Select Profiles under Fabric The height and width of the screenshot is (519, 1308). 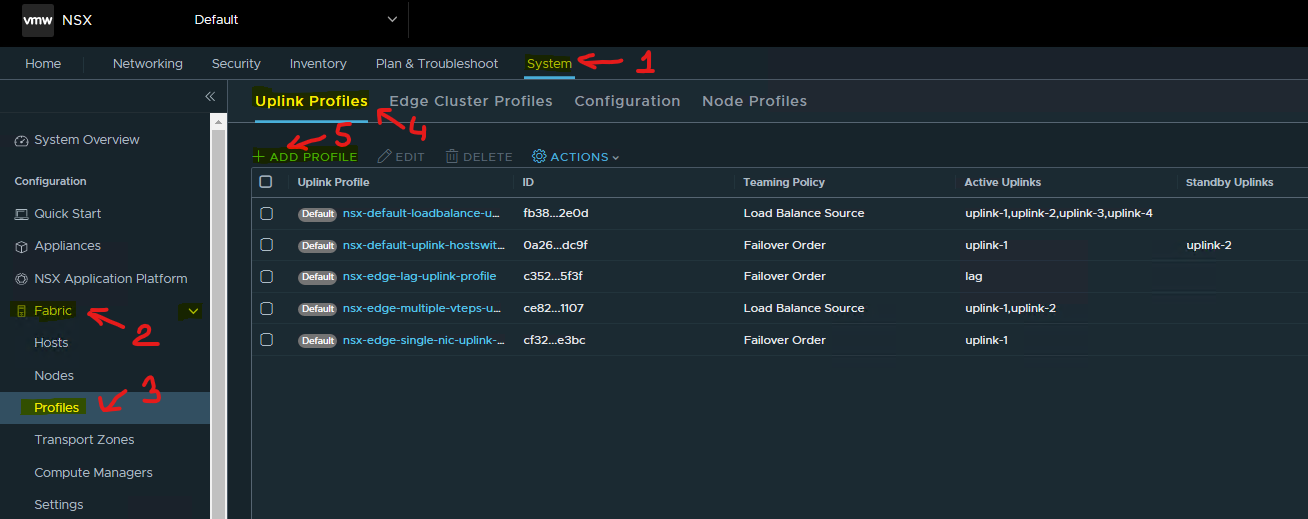pos(57,408)
